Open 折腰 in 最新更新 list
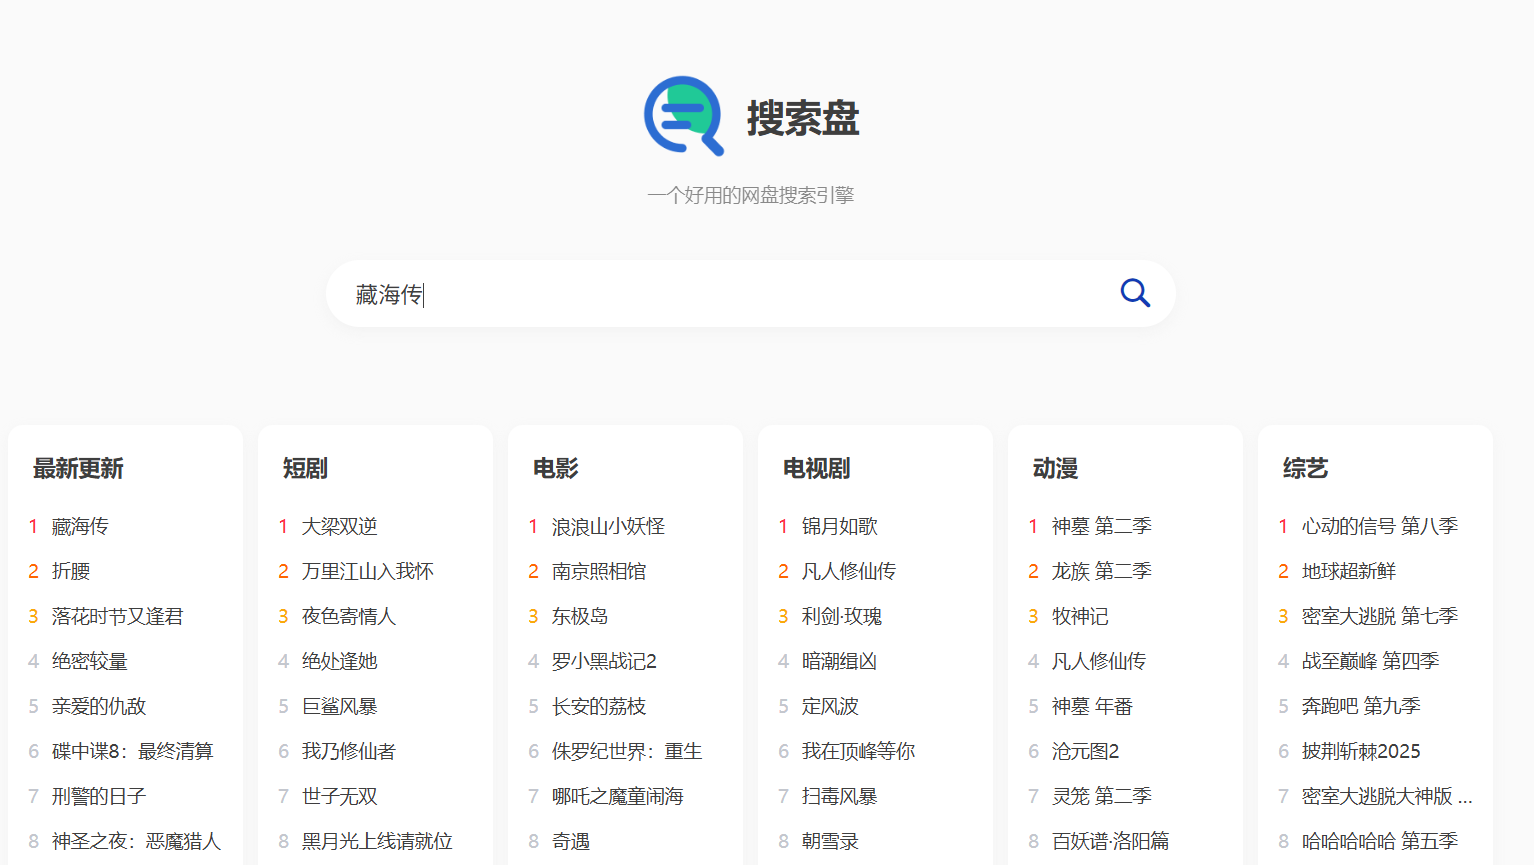1534x865 pixels. (x=71, y=571)
